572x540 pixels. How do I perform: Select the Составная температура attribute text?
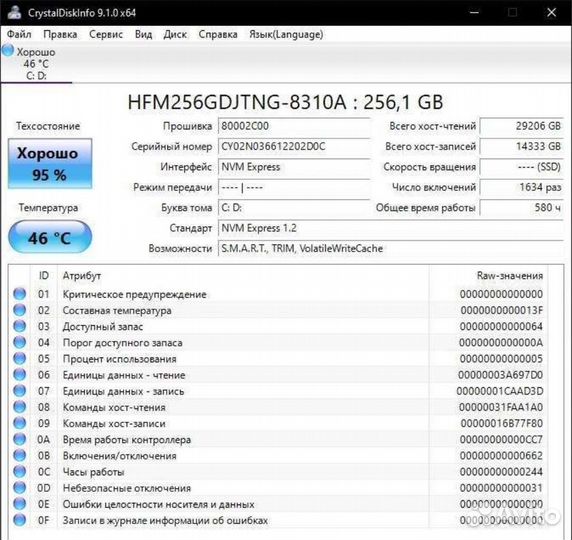point(117,310)
